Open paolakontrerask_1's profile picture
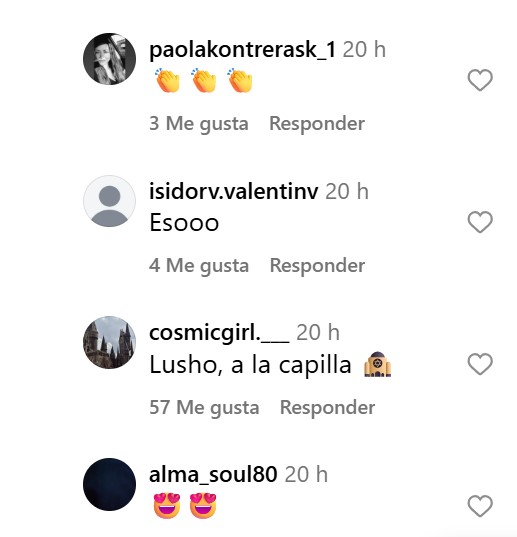 click(x=109, y=59)
